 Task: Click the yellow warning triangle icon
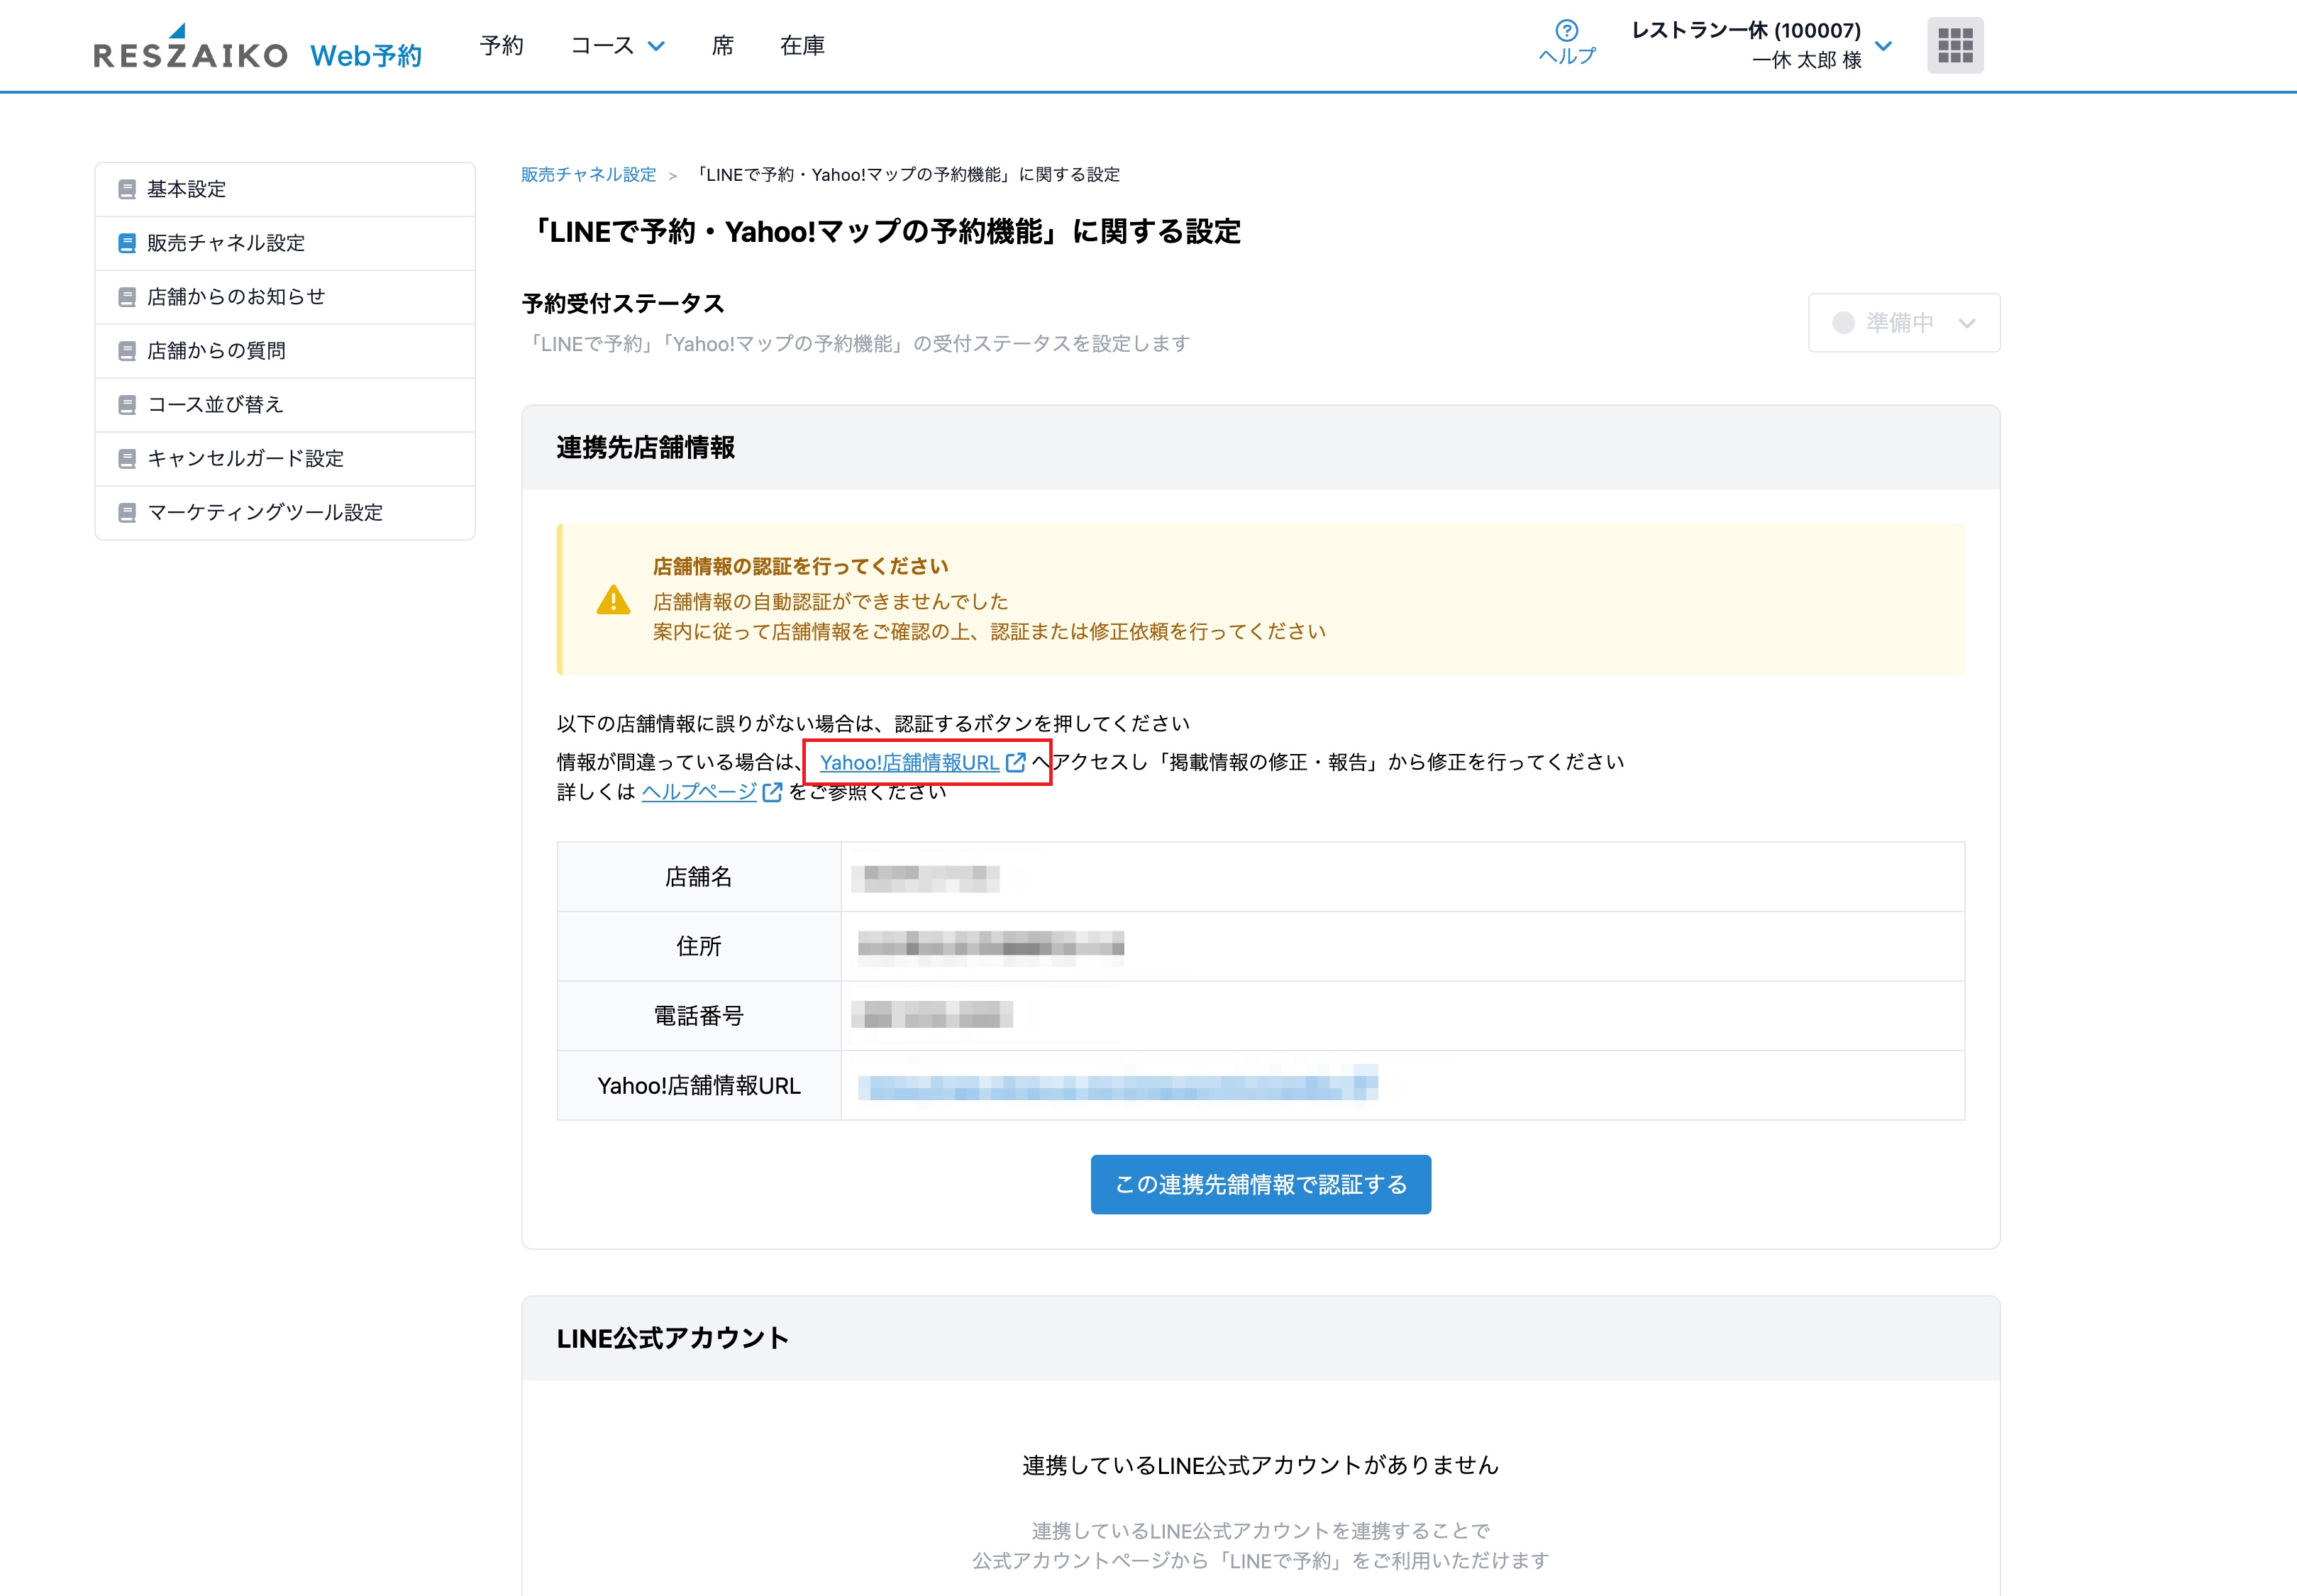click(x=613, y=600)
